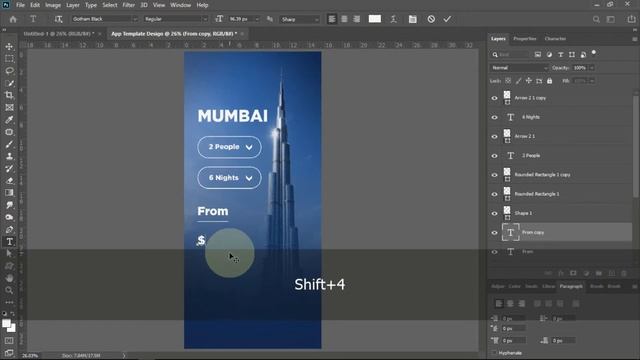This screenshot has width=640, height=360.
Task: Select the Gradient tool
Action: (9, 193)
